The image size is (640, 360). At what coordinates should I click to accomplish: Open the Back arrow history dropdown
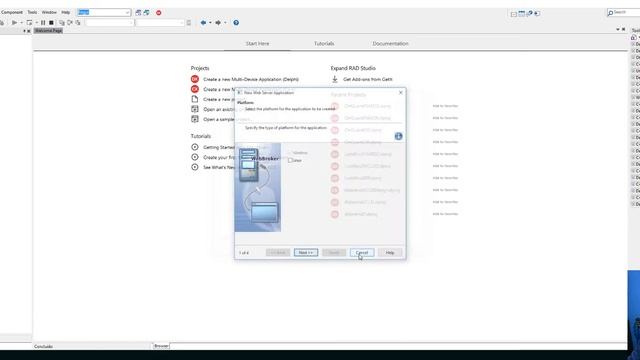210,23
